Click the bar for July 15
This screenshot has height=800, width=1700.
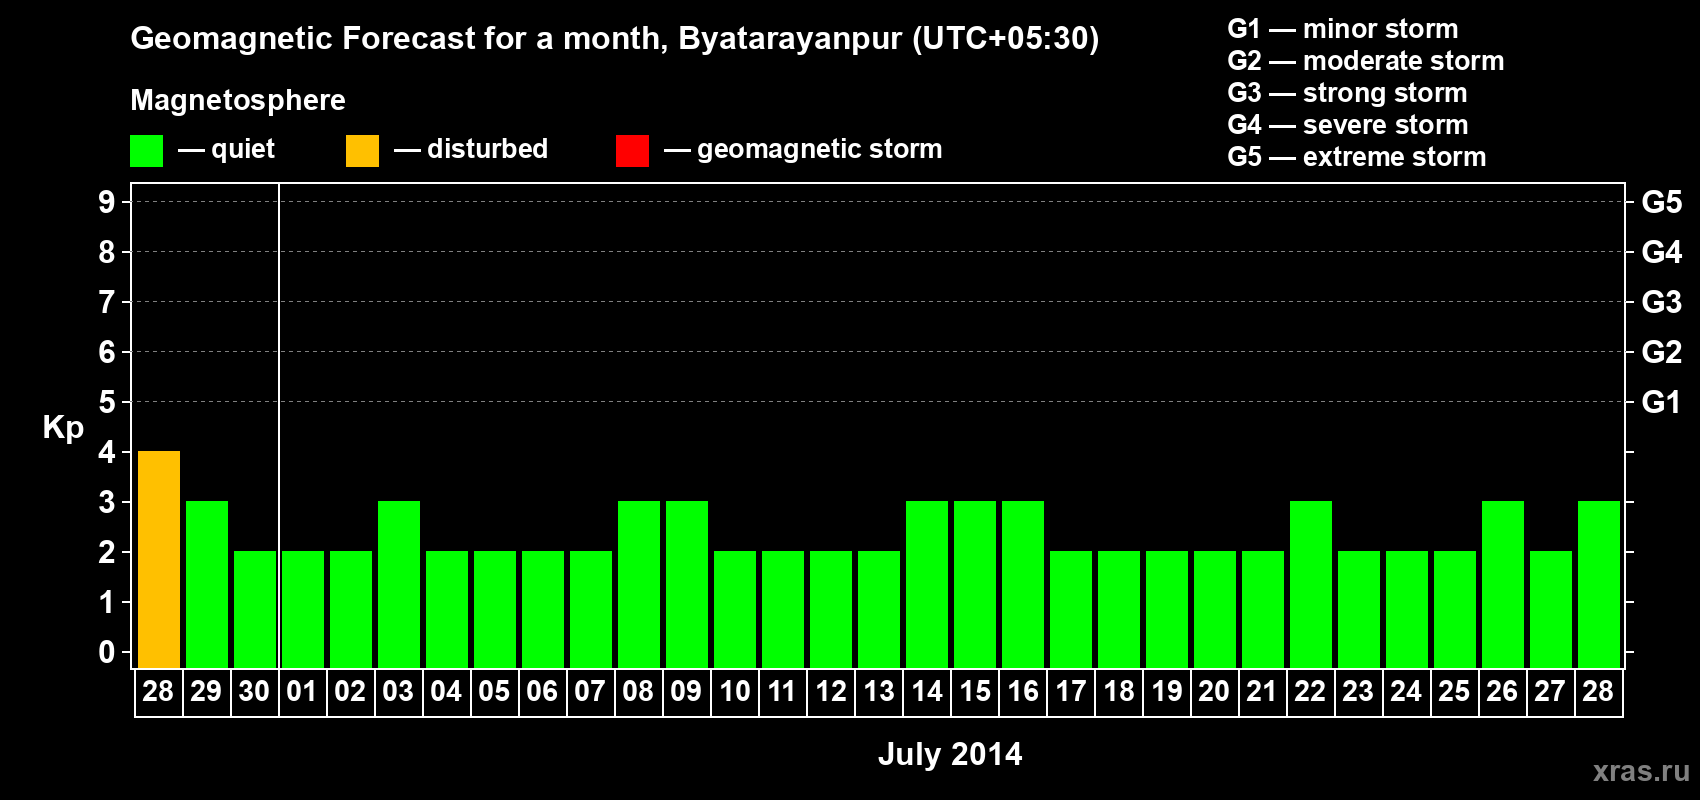975,584
